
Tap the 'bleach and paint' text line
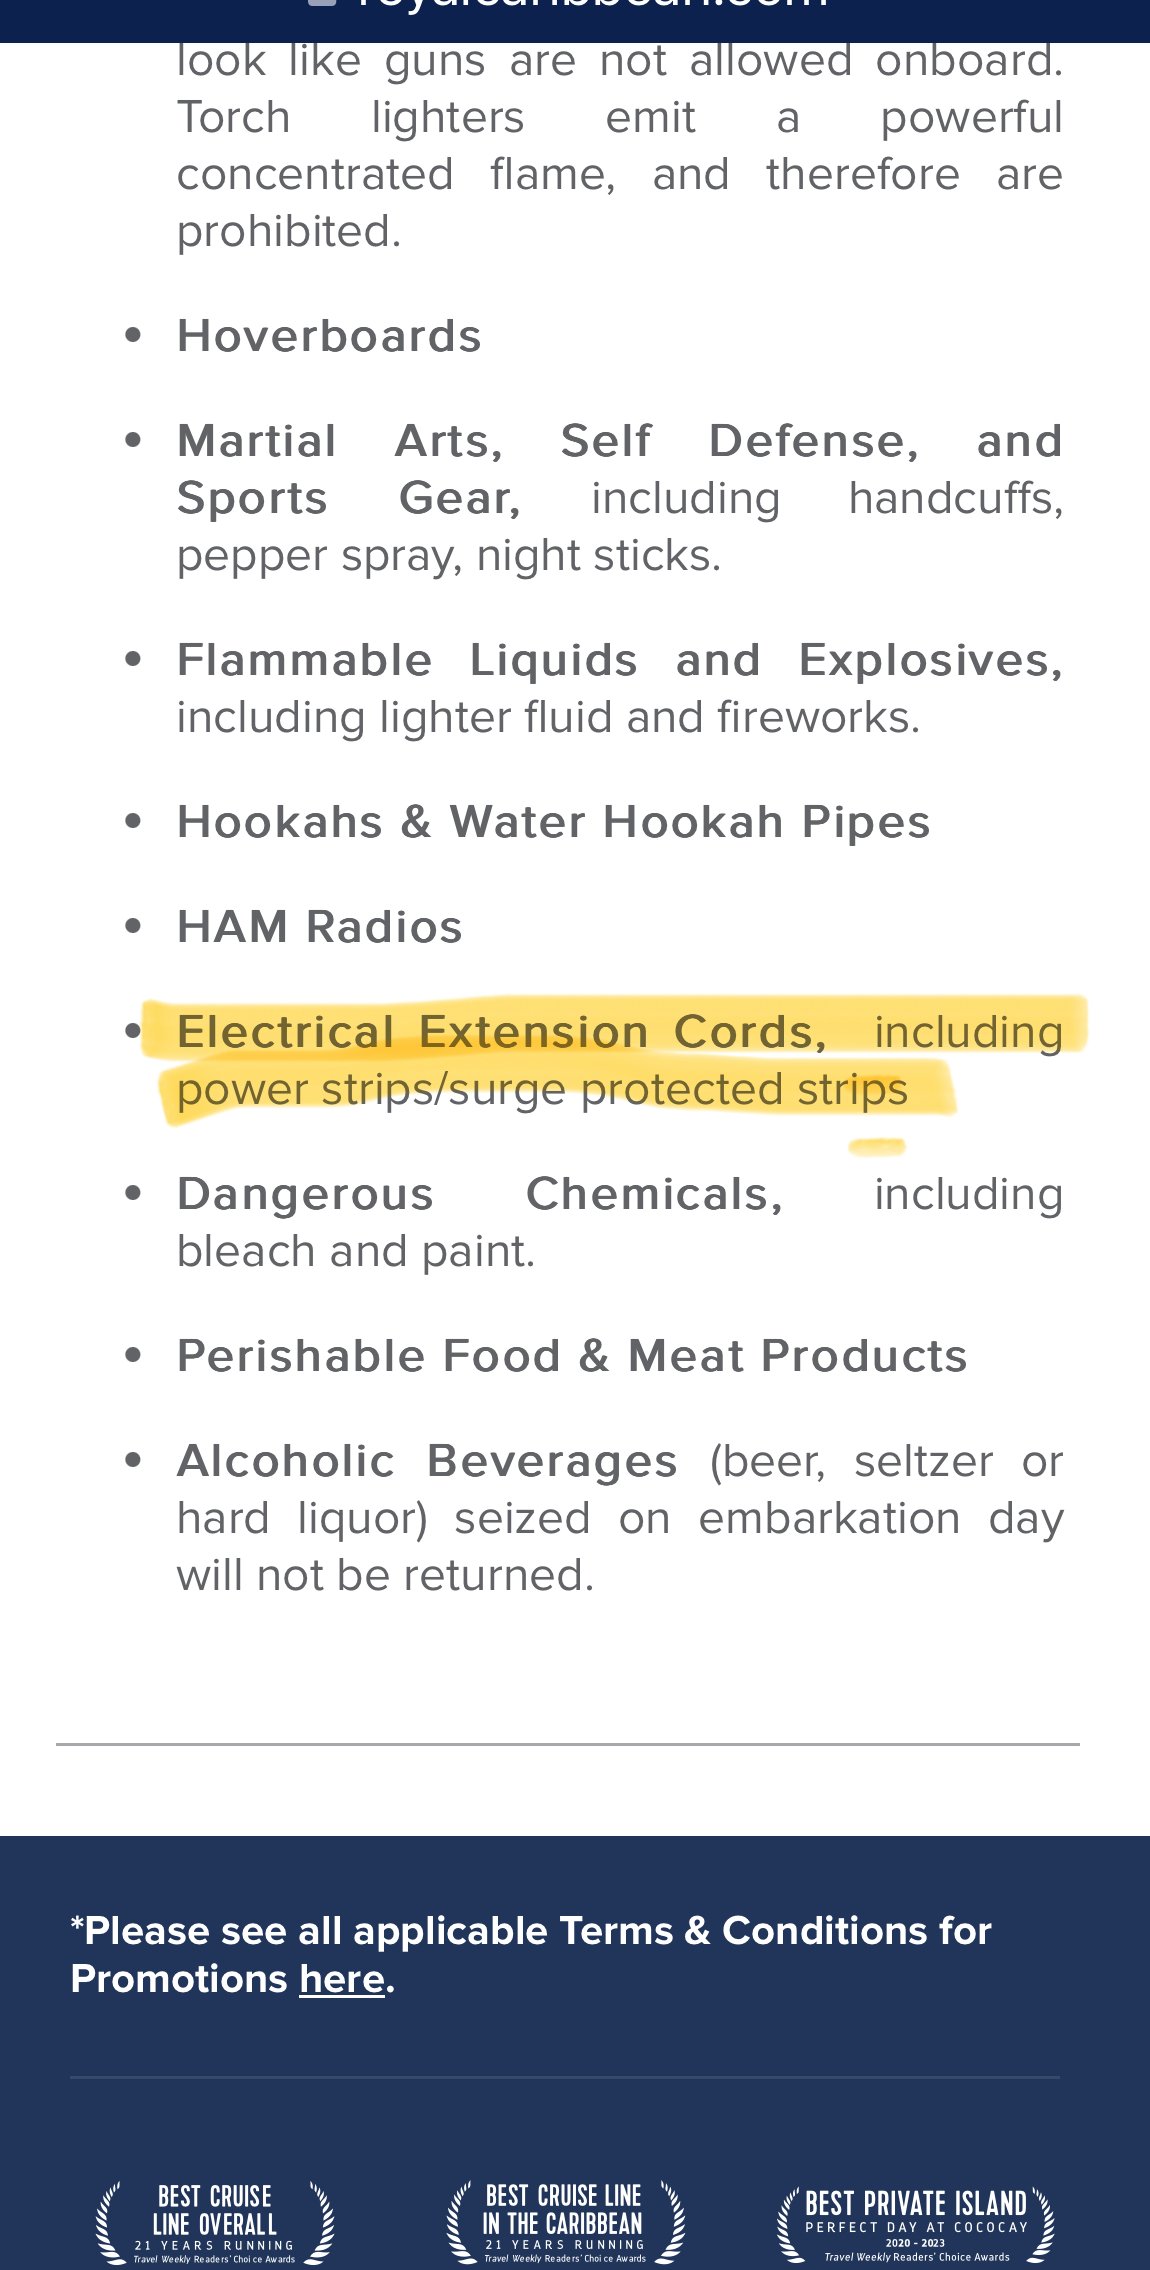[356, 1252]
